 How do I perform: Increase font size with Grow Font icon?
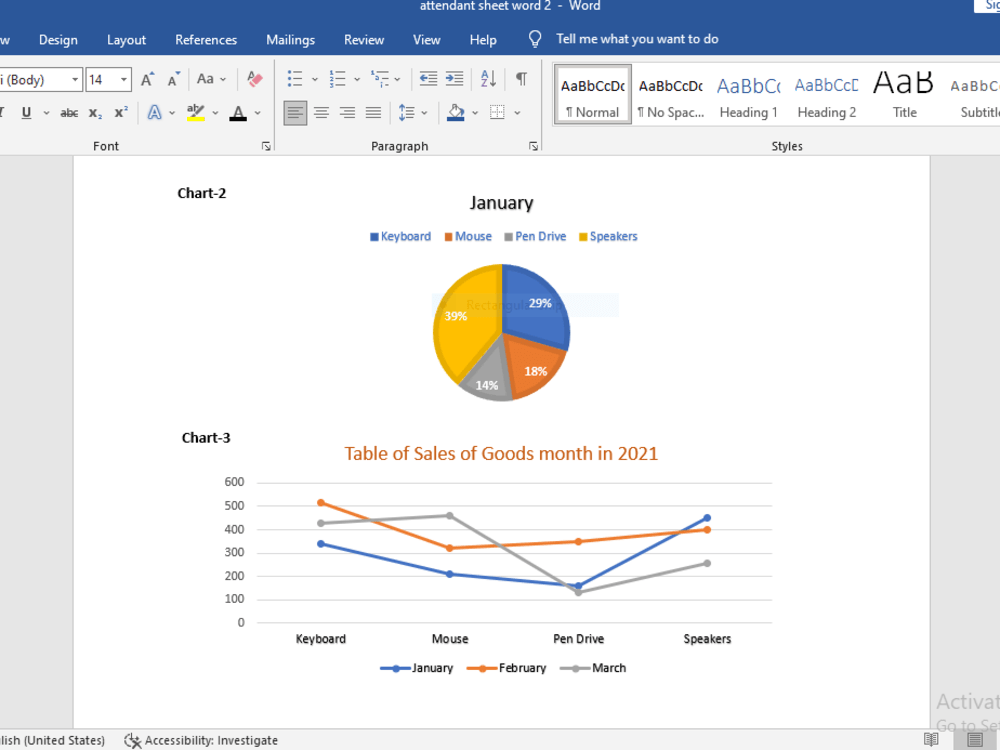[147, 79]
